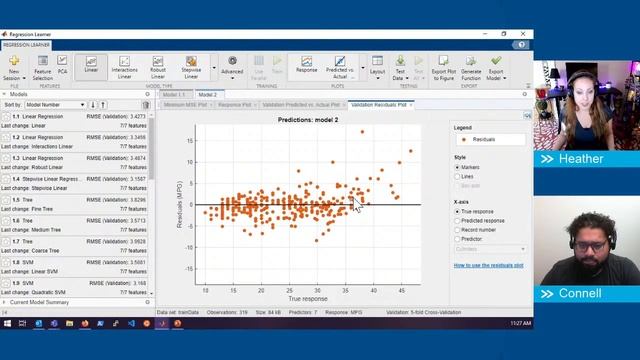Collapse the Models panel

coord(4,94)
